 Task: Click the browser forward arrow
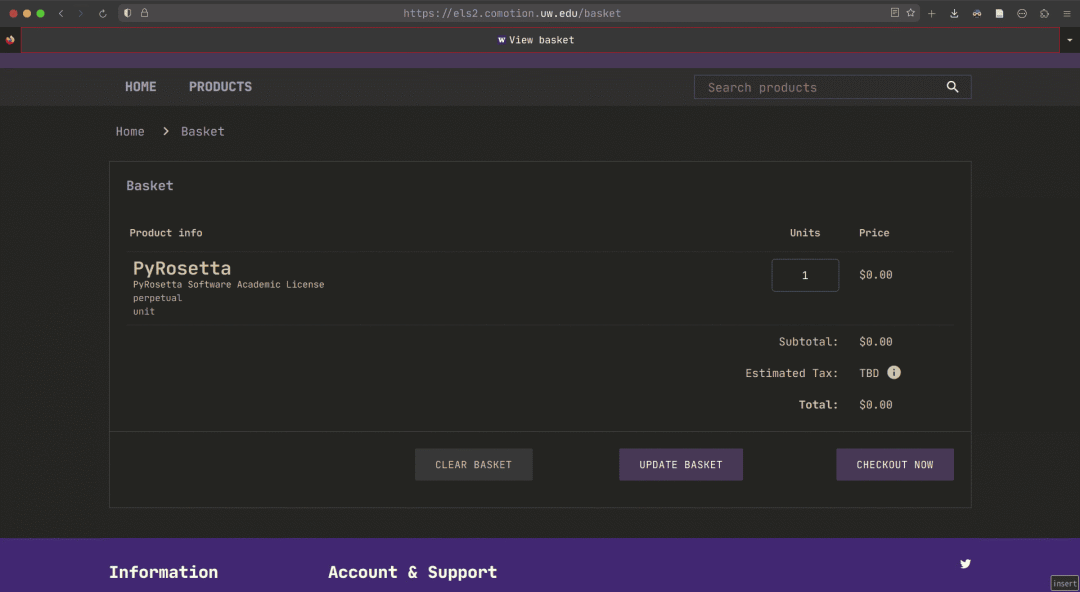81,13
